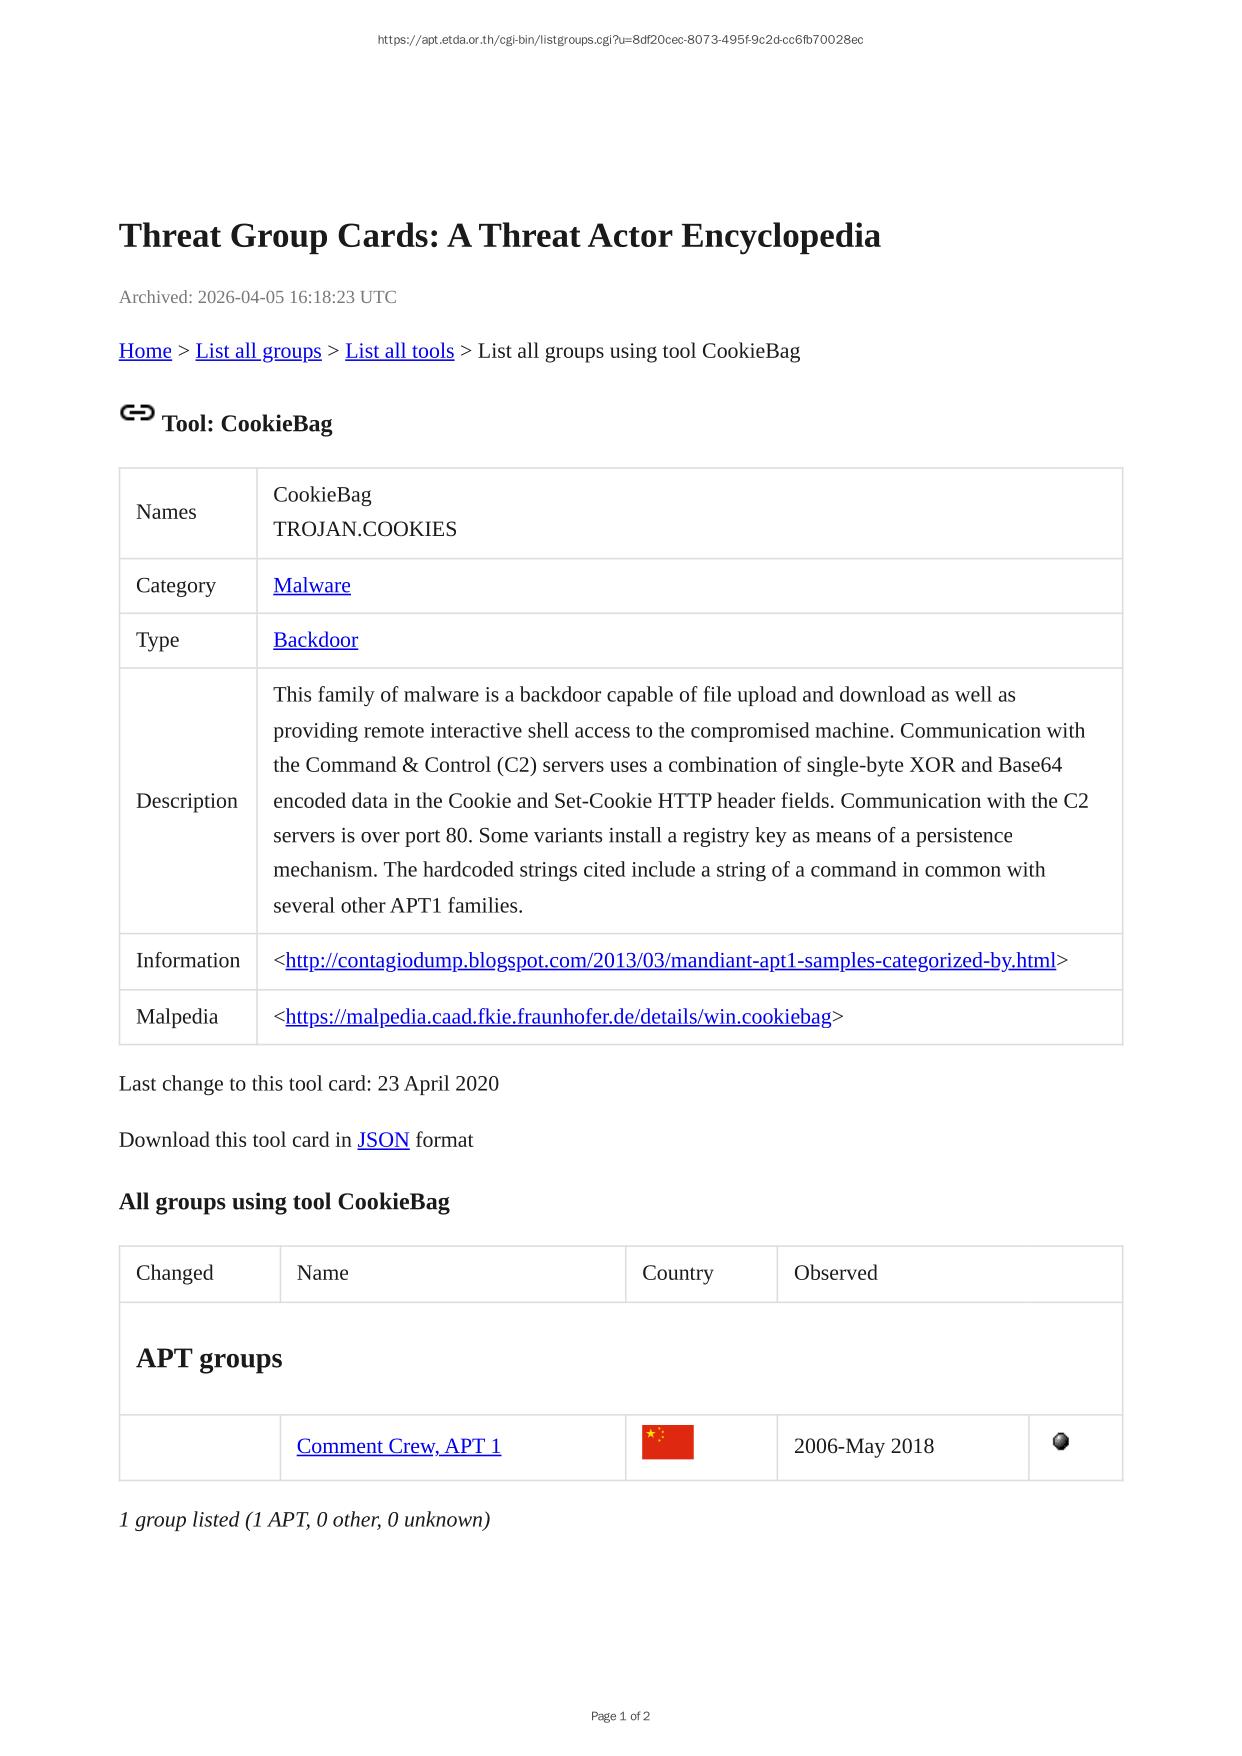Click the Changed column header

(175, 1273)
